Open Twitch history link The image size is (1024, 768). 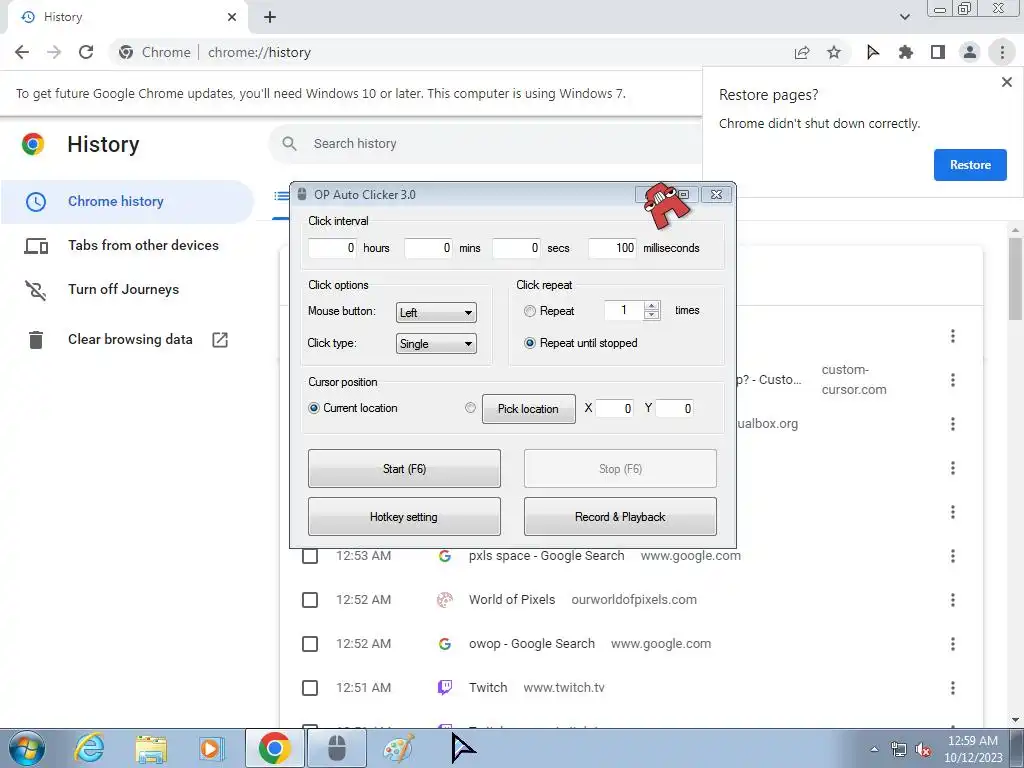point(488,687)
